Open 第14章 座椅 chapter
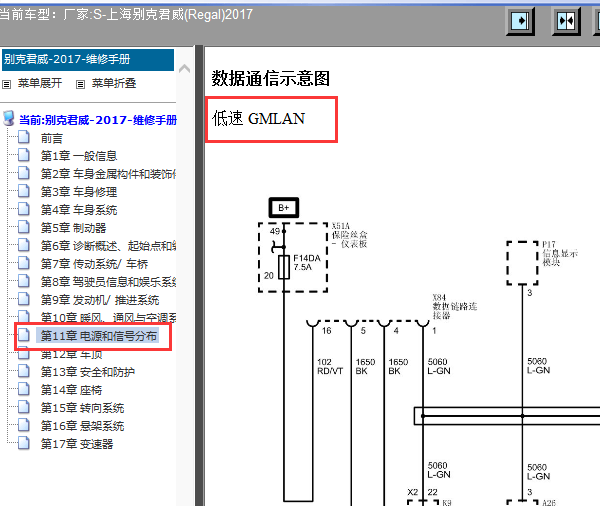The image size is (600, 506). click(71, 390)
